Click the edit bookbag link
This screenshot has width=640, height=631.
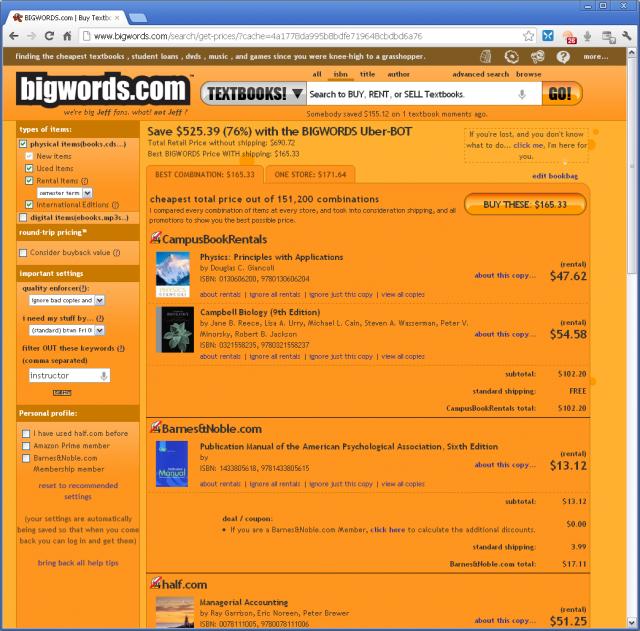point(555,176)
